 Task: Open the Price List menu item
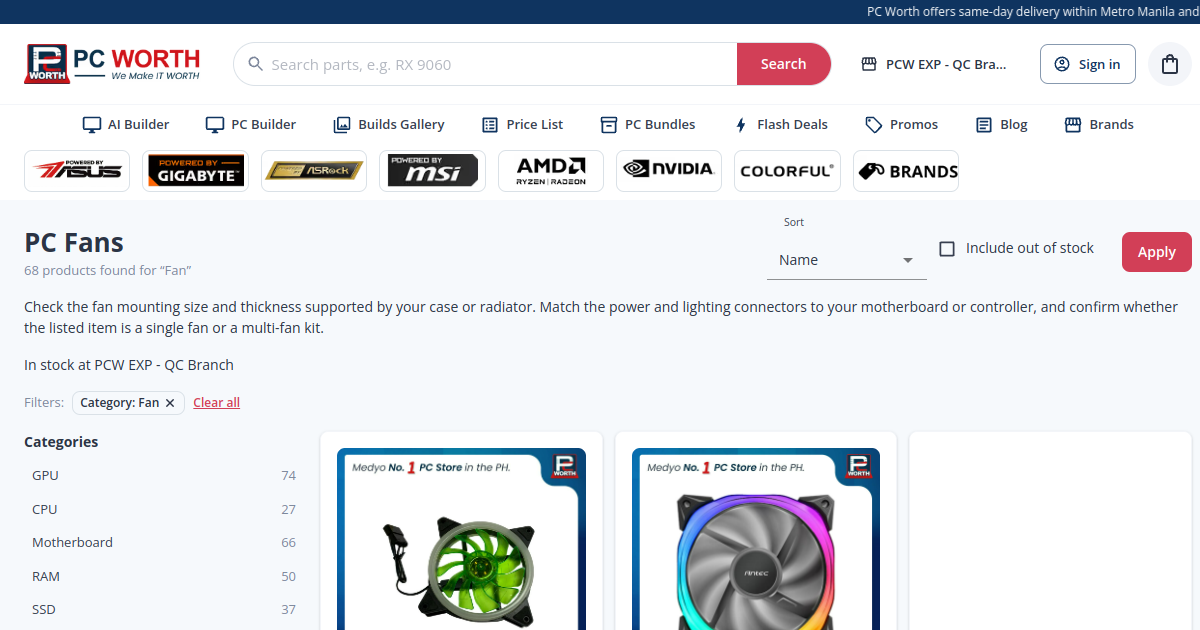[x=523, y=125]
